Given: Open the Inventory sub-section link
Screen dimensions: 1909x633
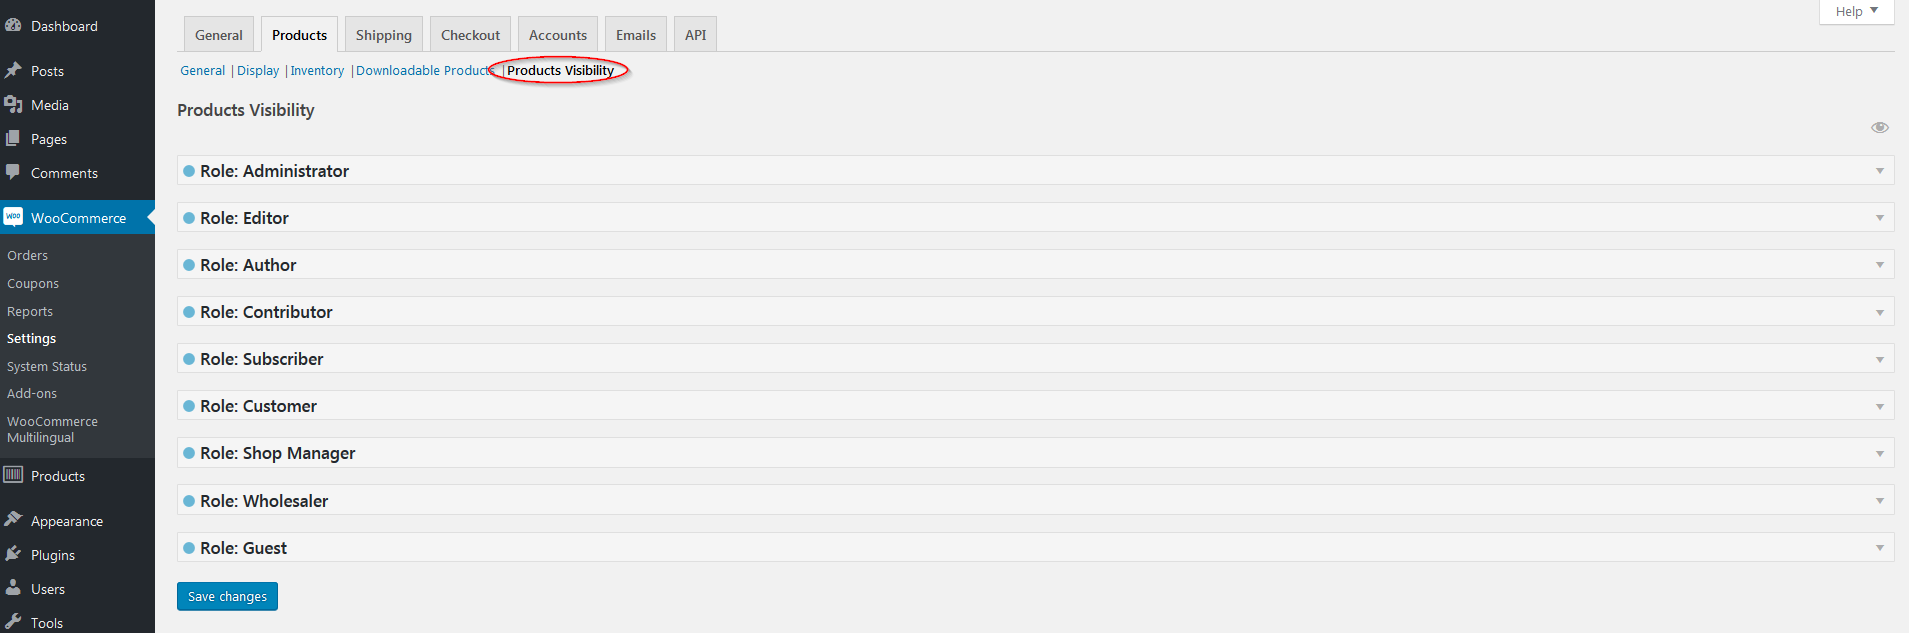Looking at the screenshot, I should coord(317,71).
